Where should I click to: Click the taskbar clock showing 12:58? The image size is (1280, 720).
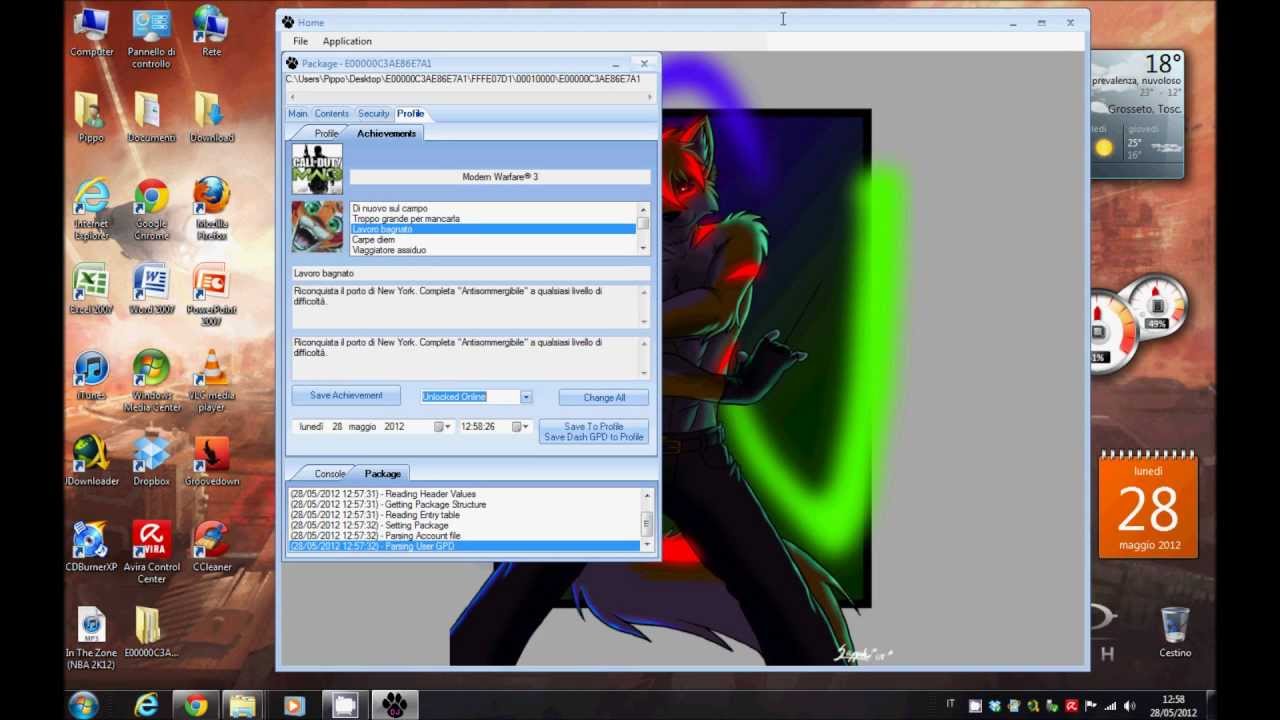coord(1174,705)
